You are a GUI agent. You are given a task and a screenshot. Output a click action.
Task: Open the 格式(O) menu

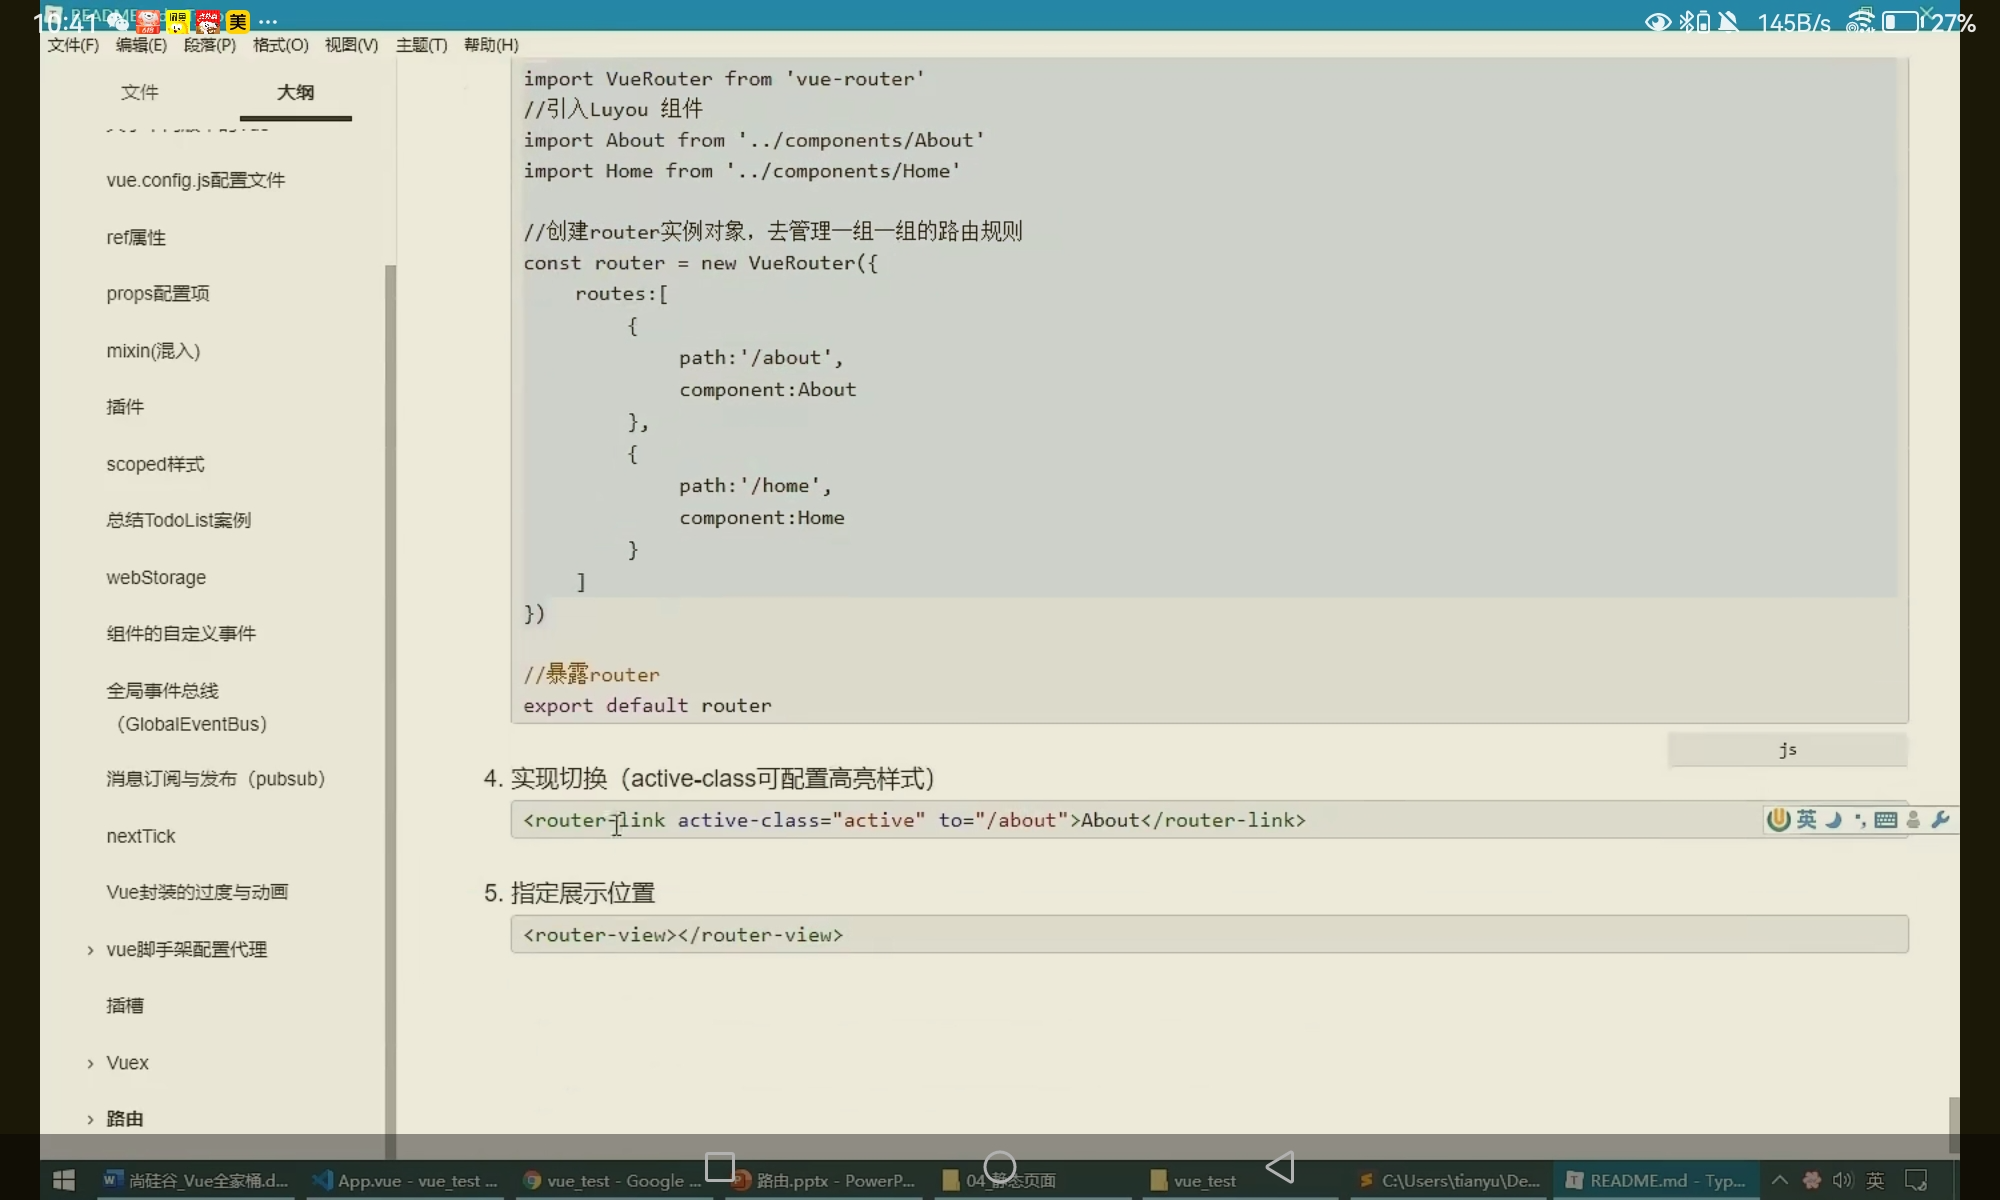[x=280, y=45]
